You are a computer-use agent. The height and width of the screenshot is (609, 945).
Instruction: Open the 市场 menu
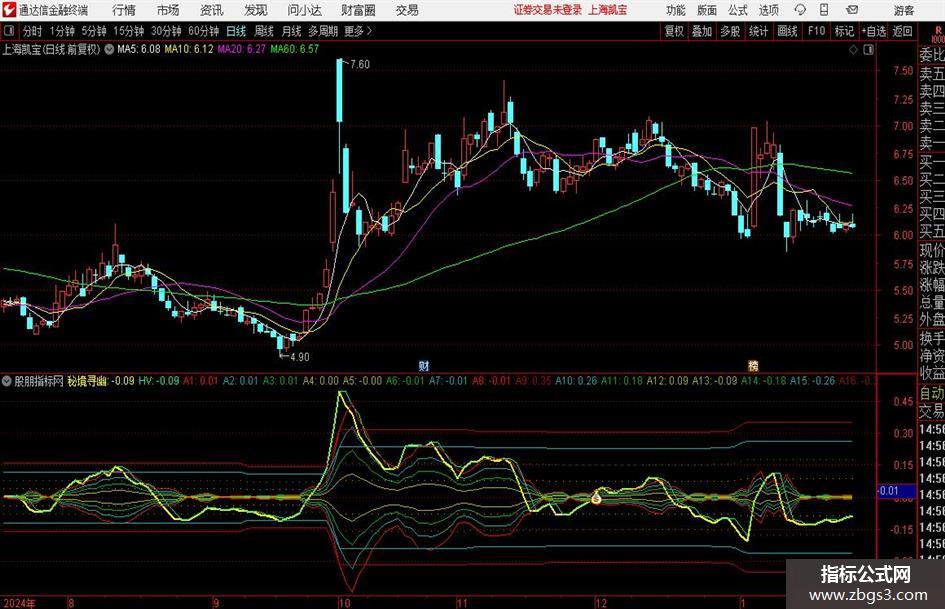click(168, 10)
